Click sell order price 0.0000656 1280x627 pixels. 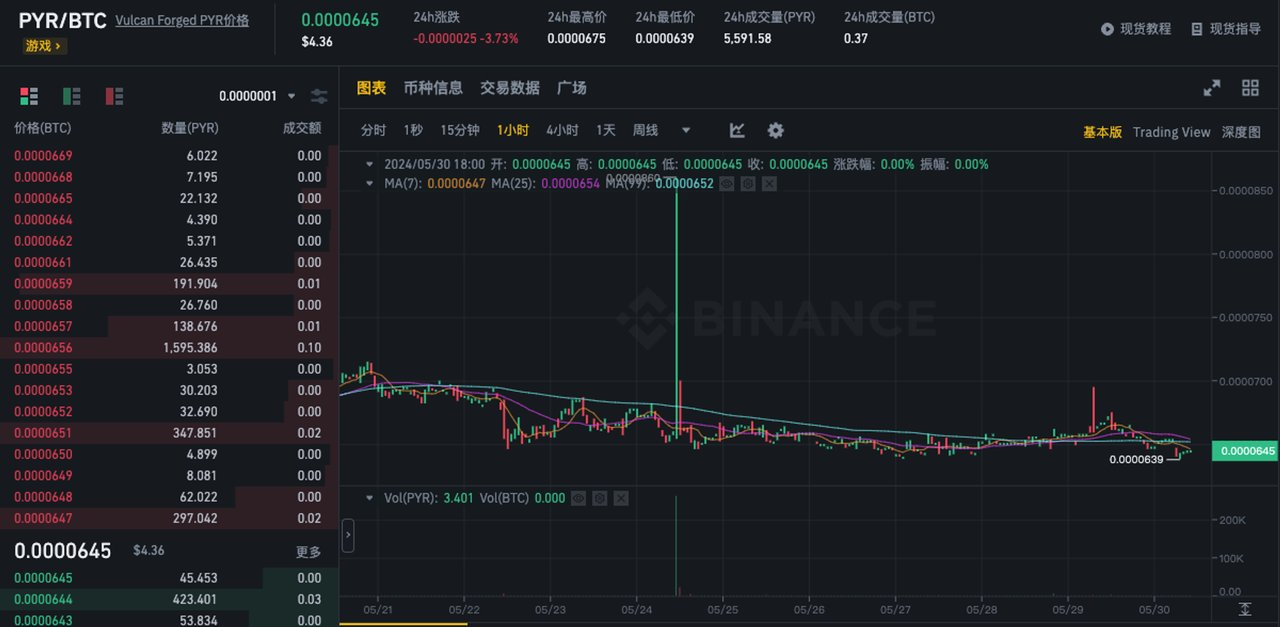[43, 348]
